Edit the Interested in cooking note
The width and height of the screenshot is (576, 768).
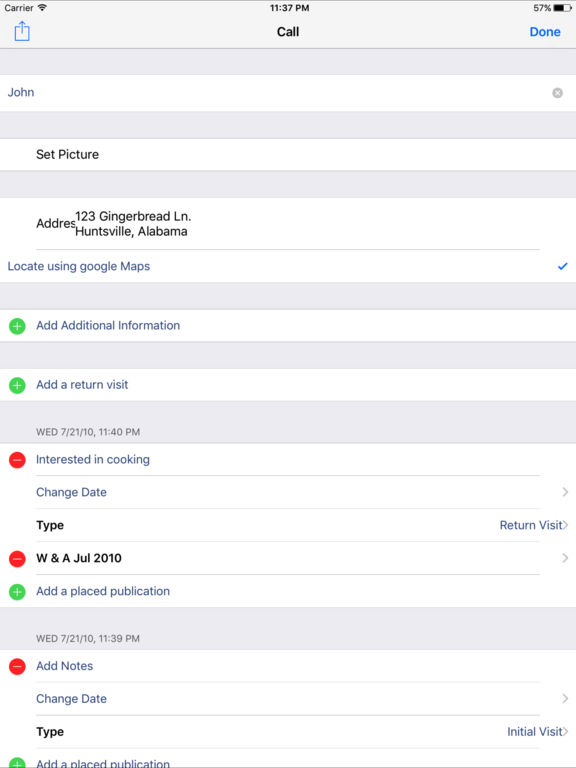pos(93,460)
